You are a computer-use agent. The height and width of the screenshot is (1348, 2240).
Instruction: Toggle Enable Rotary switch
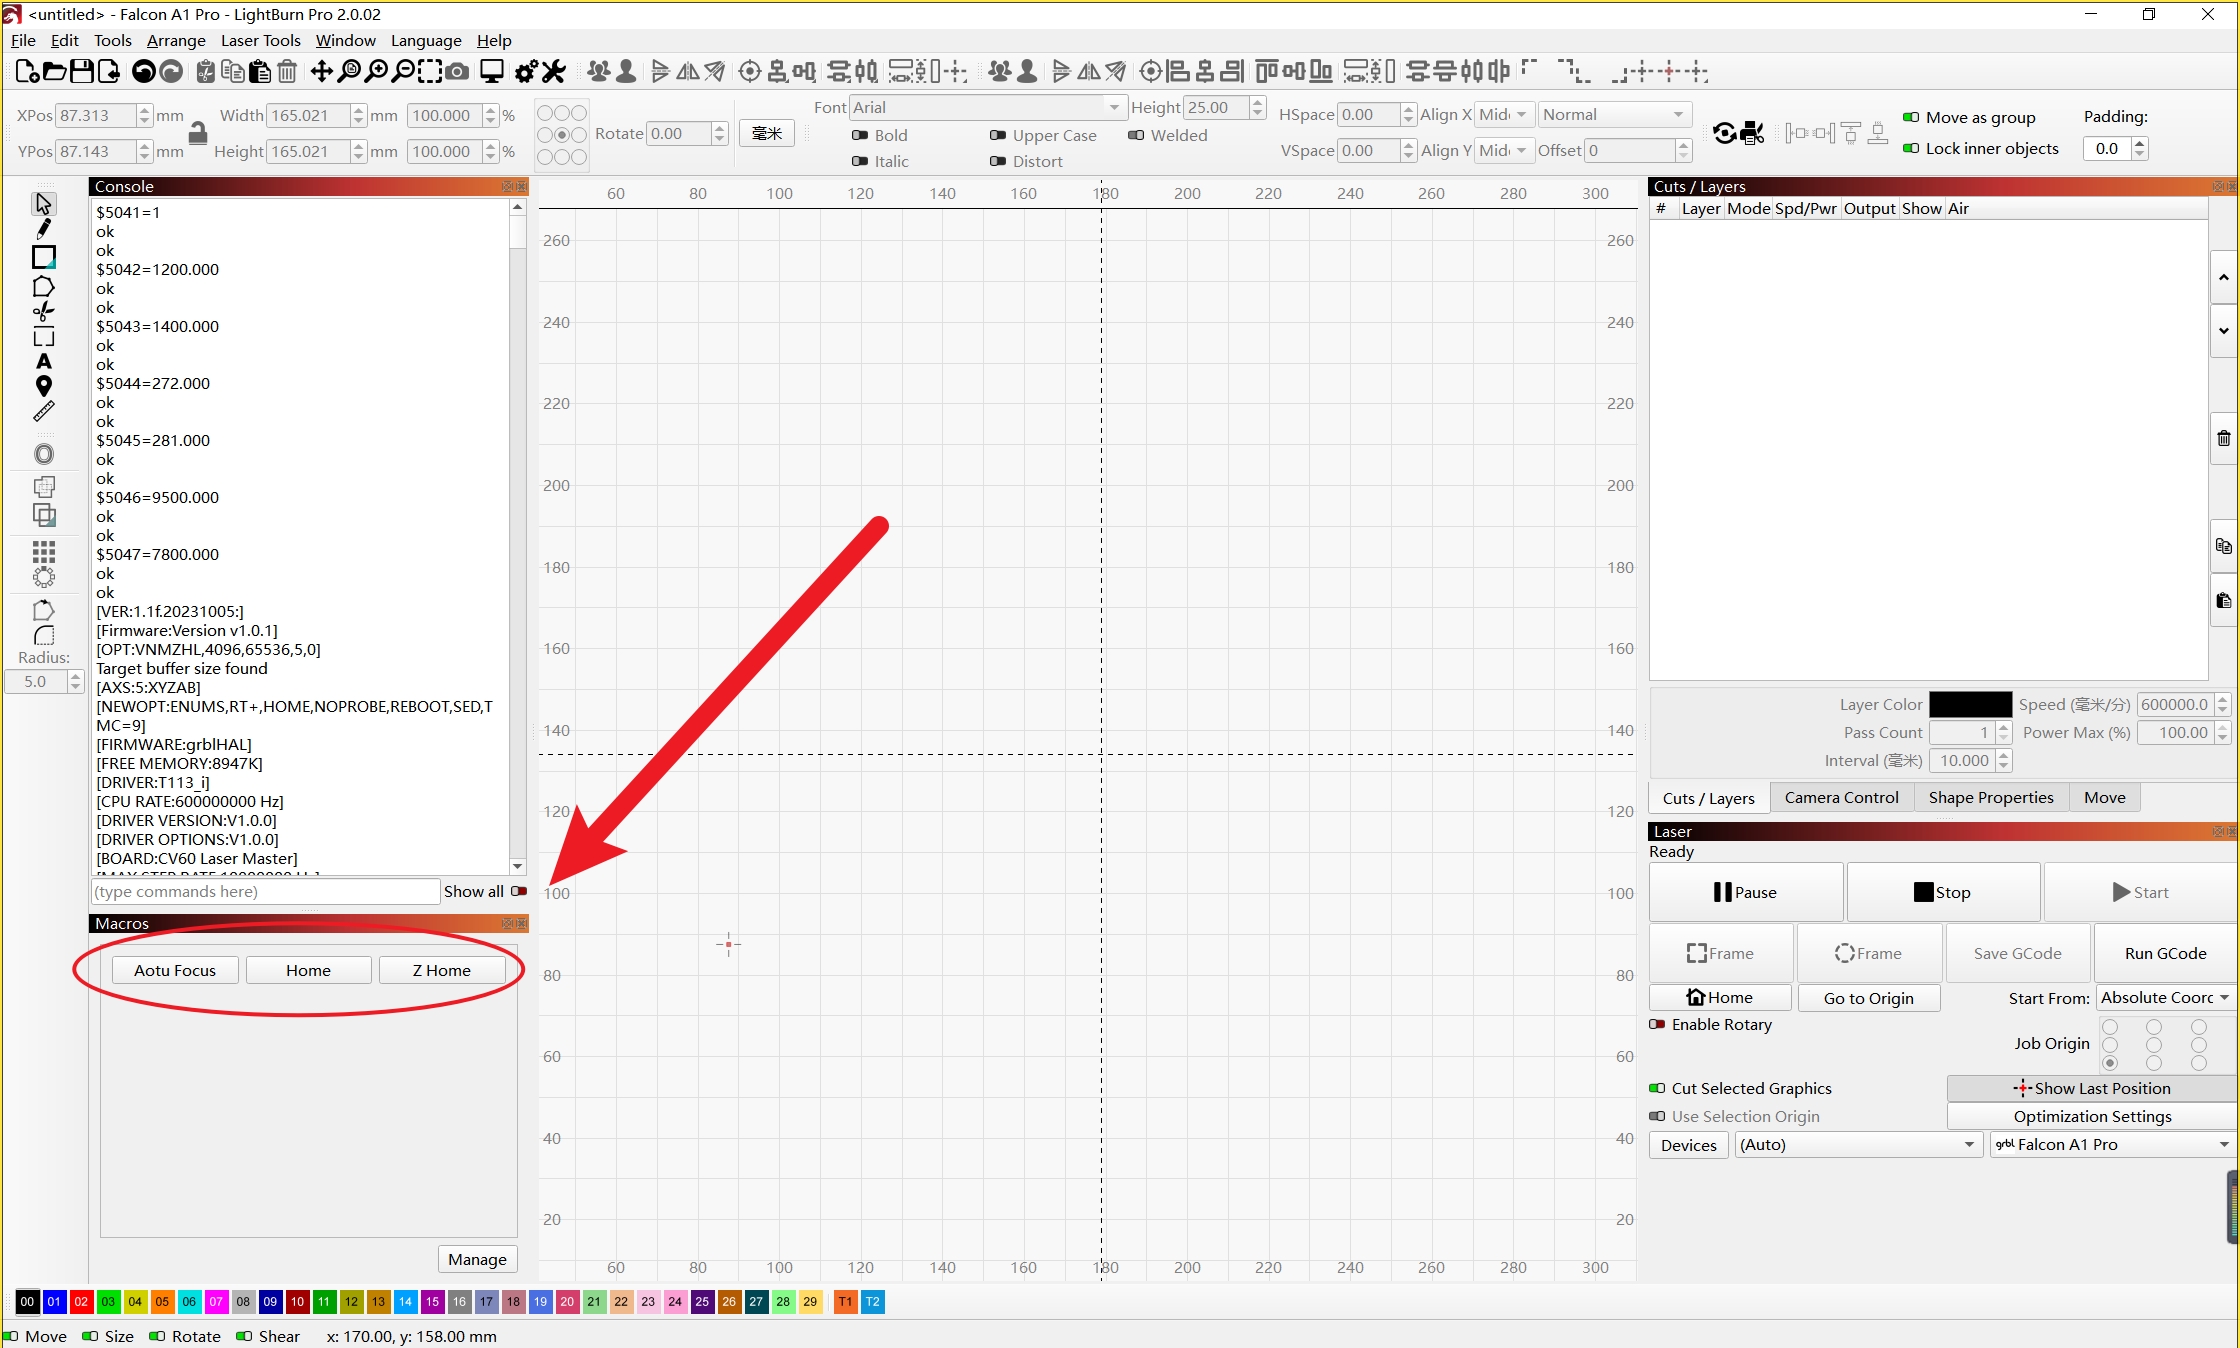(1658, 1024)
